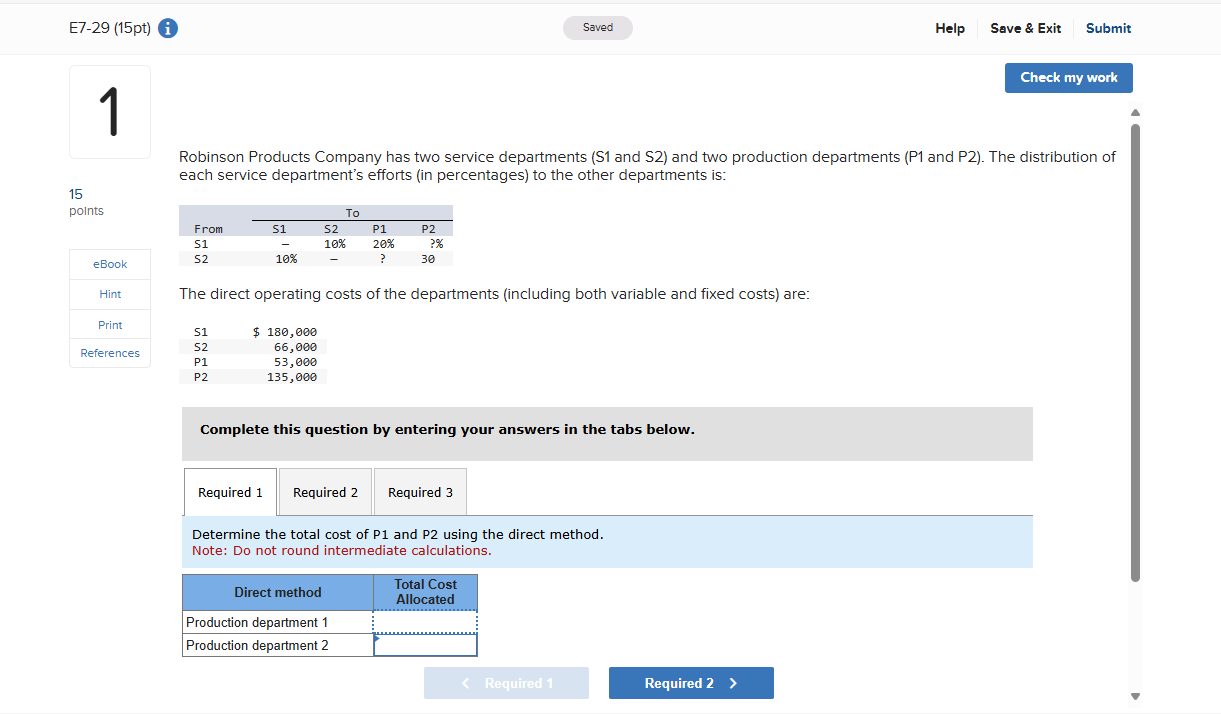Click the Production department 2 label
This screenshot has width=1221, height=714.
pos(257,645)
